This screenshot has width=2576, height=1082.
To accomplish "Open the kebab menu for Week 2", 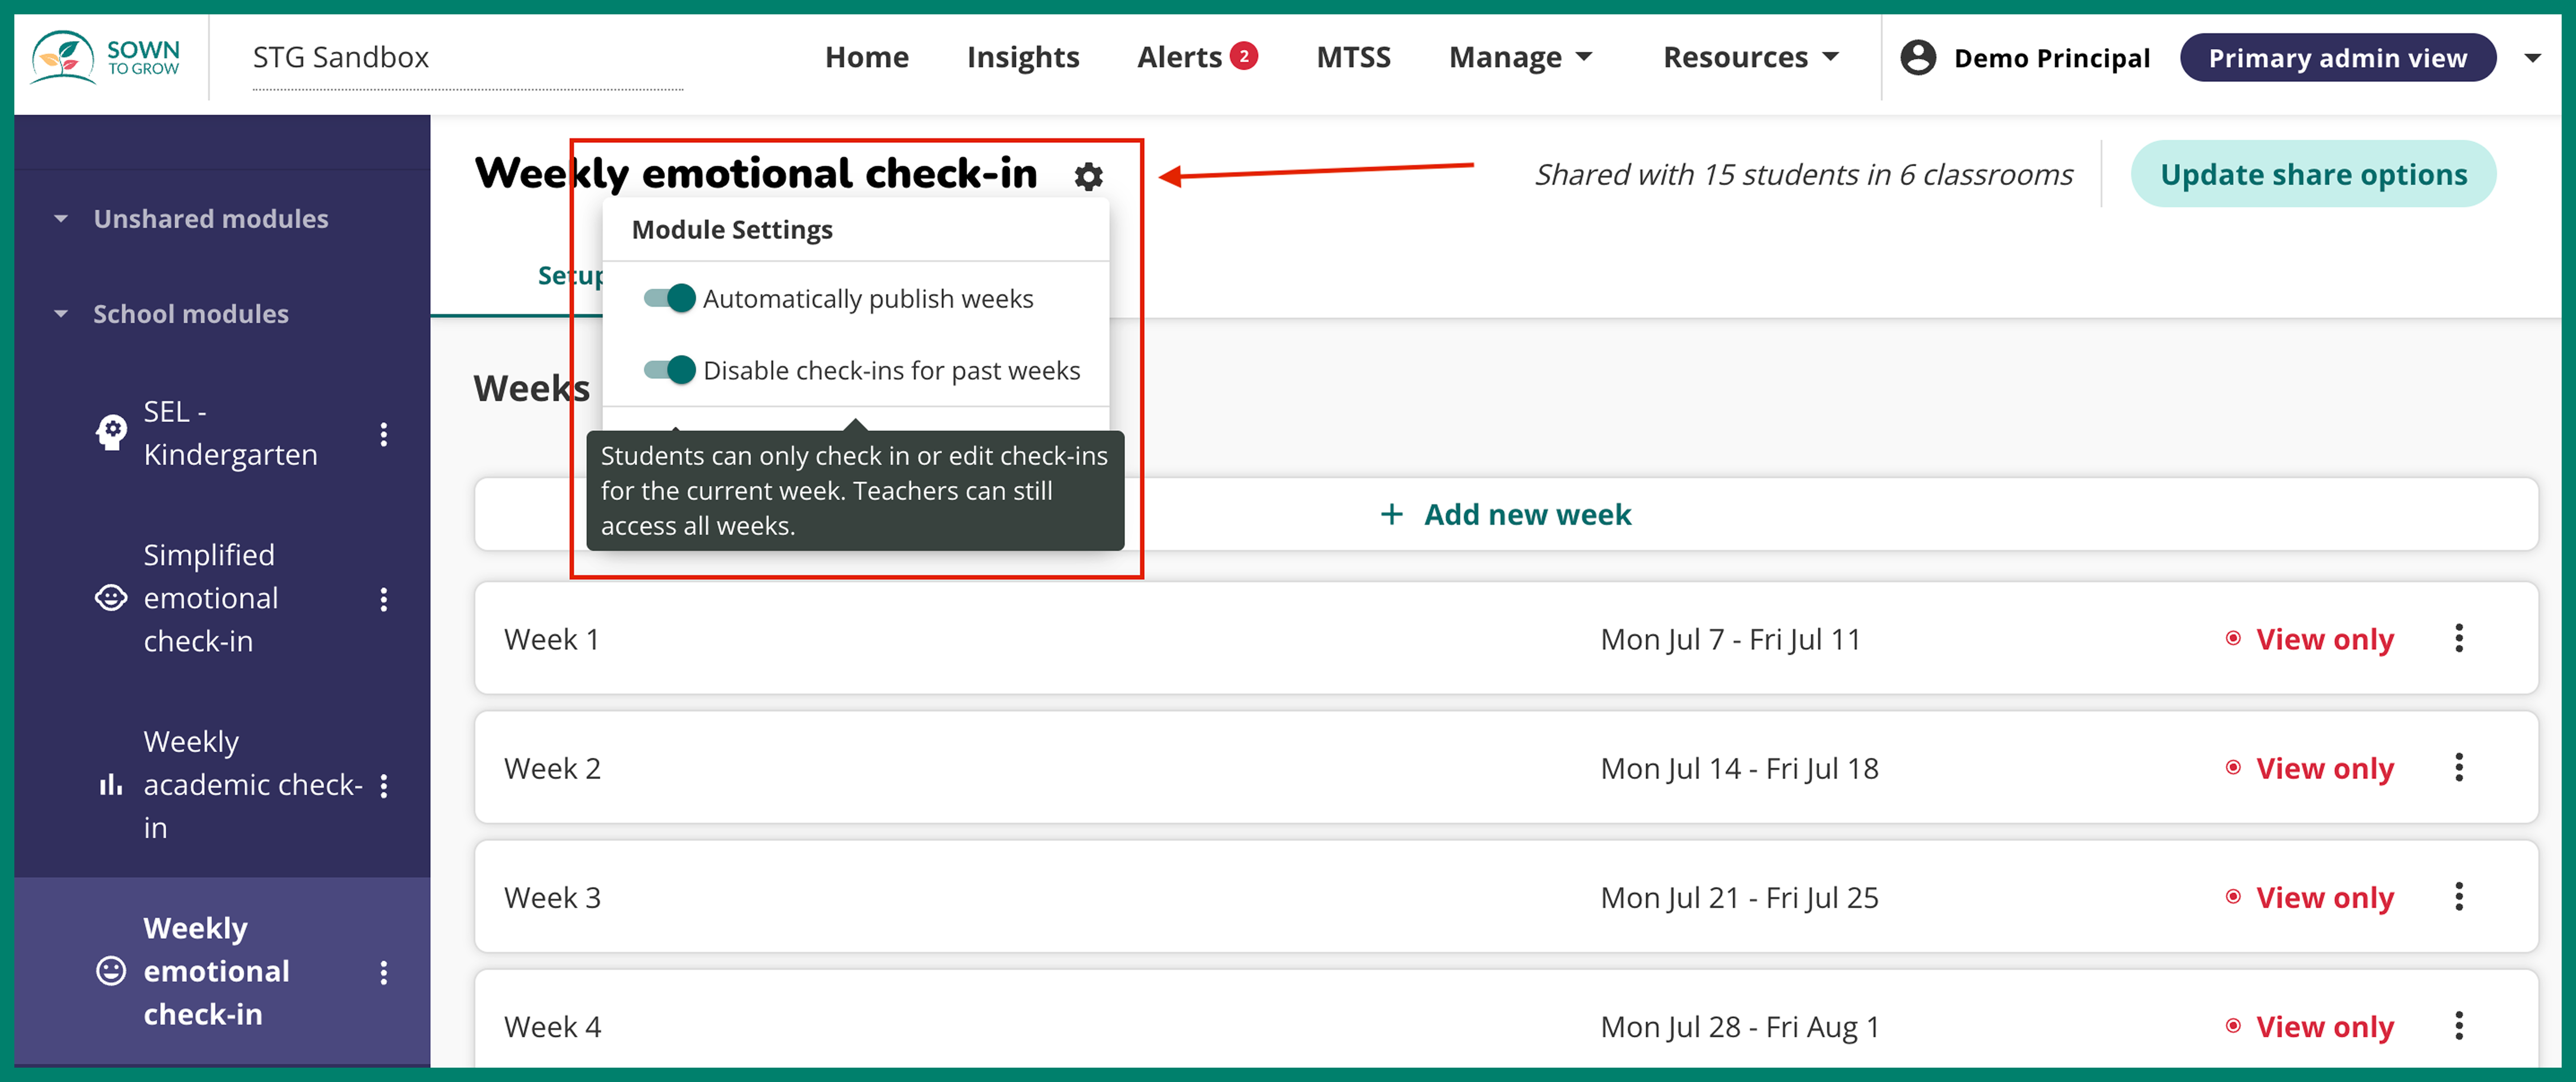I will (2458, 767).
